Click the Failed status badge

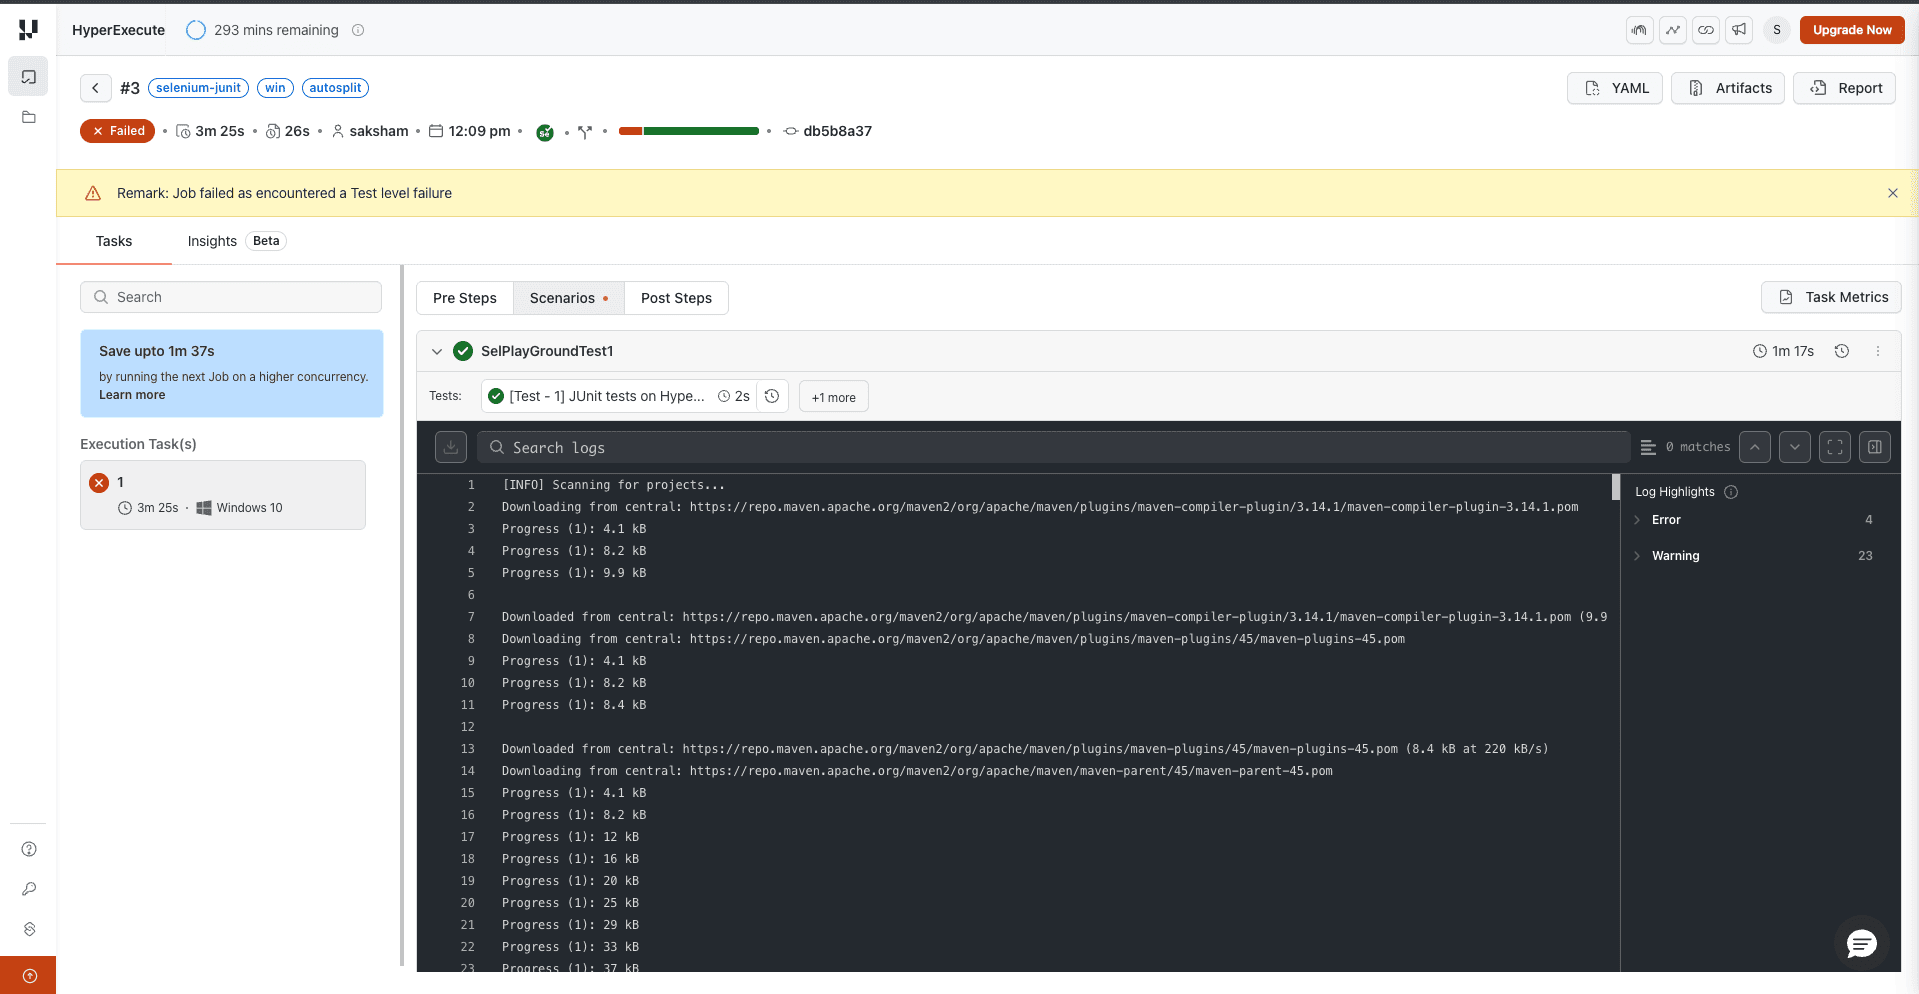pyautogui.click(x=118, y=131)
